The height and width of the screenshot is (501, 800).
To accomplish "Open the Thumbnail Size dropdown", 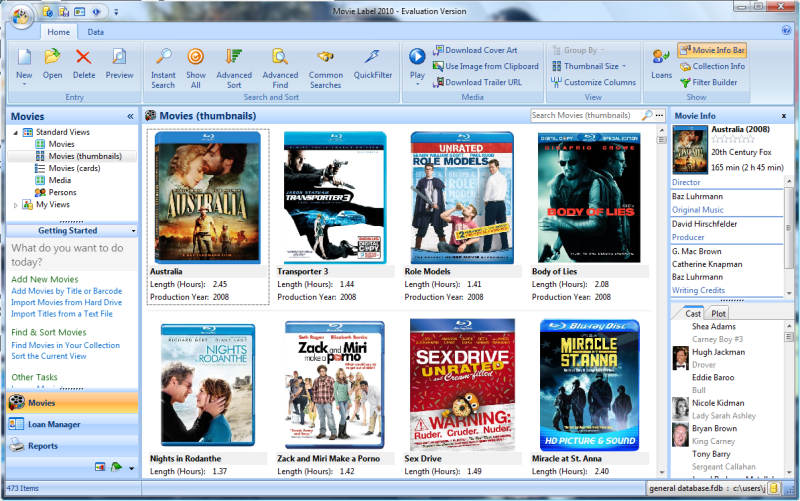I will tap(589, 66).
